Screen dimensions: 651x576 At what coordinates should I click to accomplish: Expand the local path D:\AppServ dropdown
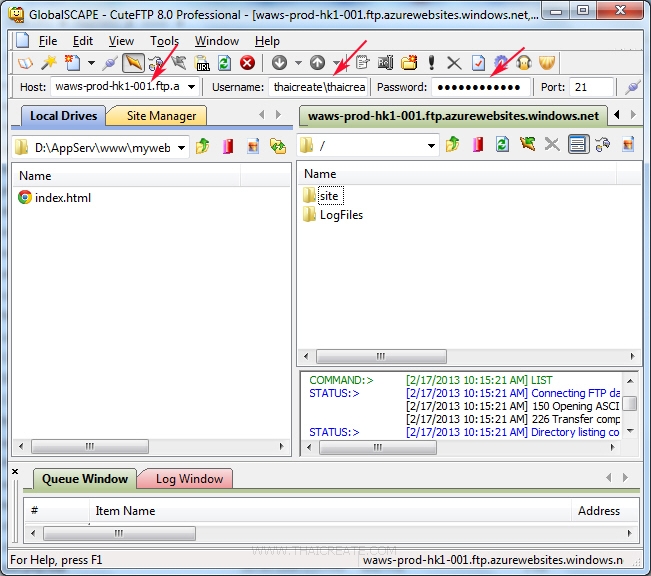181,148
